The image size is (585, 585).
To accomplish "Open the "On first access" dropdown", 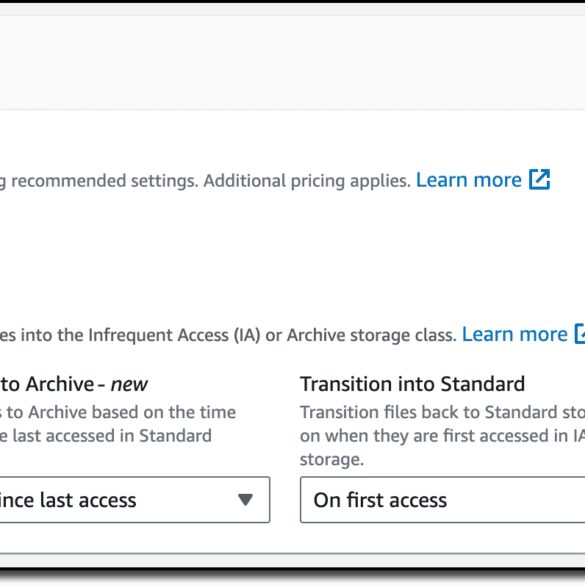I will 442,500.
